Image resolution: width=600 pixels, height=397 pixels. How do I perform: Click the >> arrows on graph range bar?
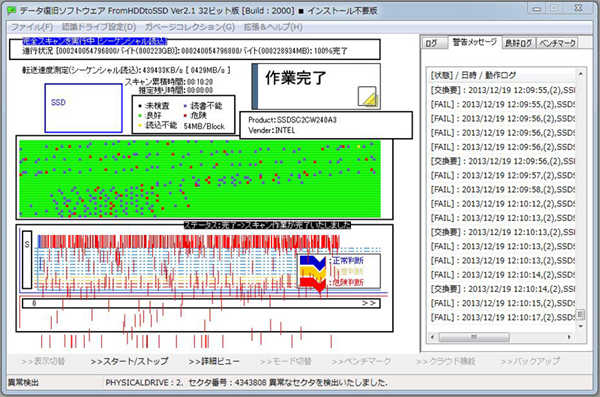tap(368, 303)
